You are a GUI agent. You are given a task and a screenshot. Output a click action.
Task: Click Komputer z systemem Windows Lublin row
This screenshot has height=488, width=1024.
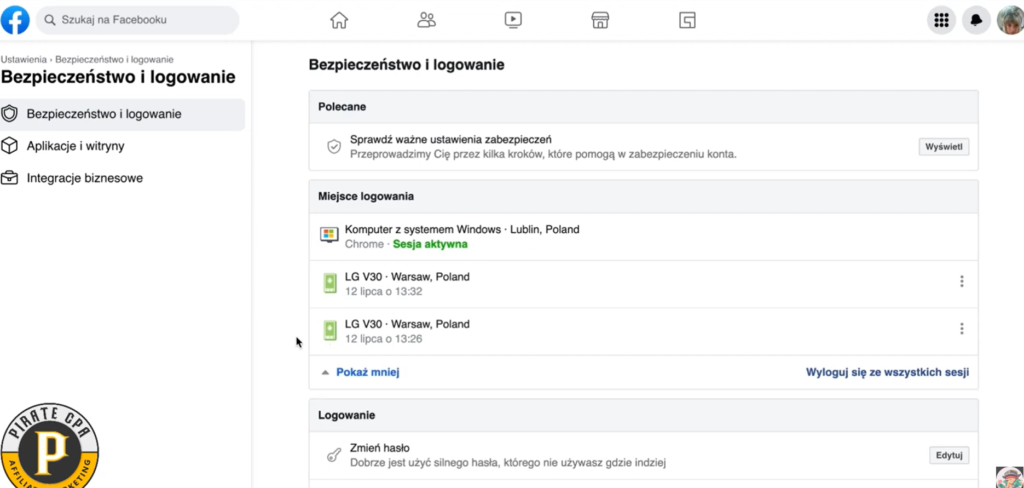click(x=643, y=236)
